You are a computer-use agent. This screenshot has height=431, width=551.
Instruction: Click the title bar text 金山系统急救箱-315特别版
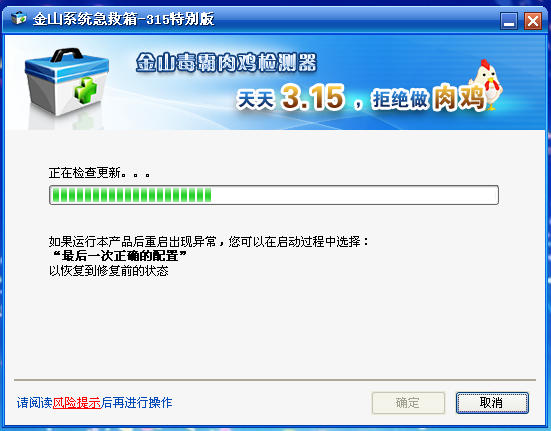[124, 19]
